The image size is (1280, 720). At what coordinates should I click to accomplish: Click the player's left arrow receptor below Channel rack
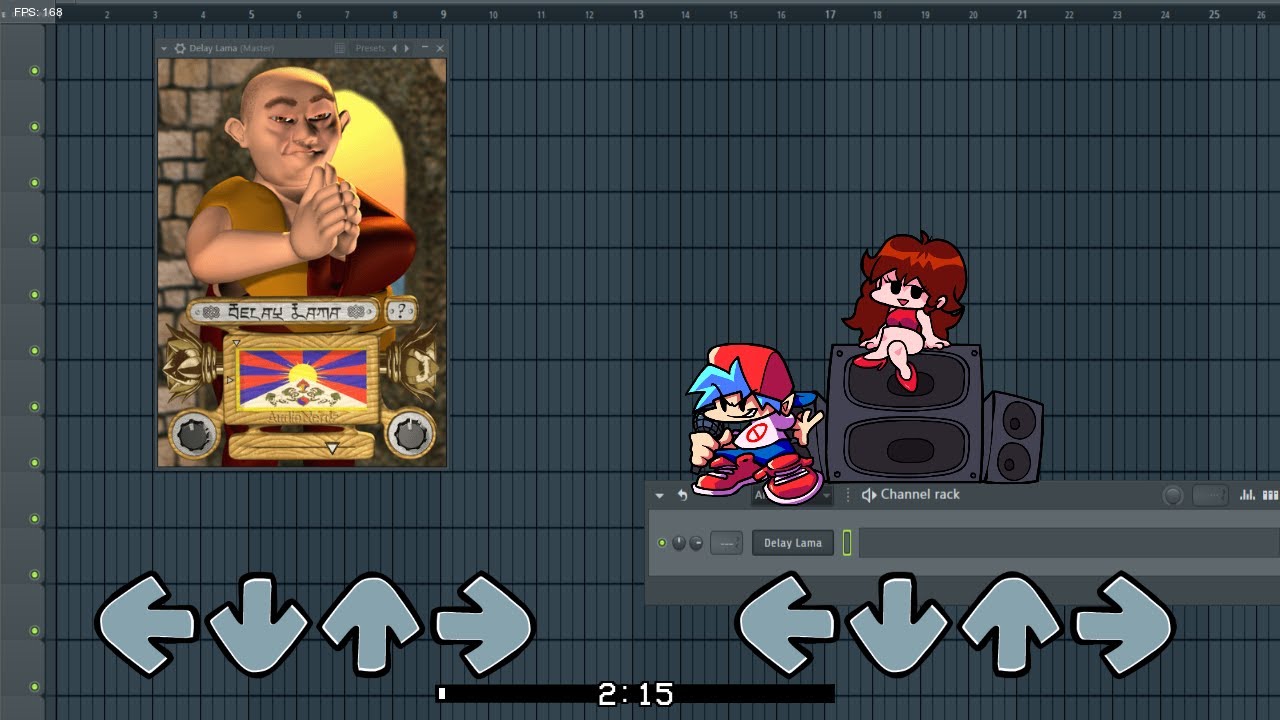[x=786, y=624]
